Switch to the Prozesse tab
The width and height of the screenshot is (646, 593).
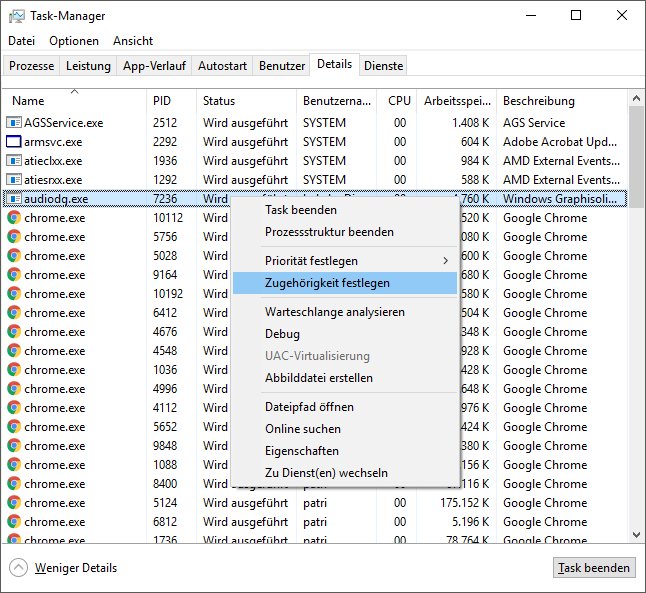tap(31, 66)
